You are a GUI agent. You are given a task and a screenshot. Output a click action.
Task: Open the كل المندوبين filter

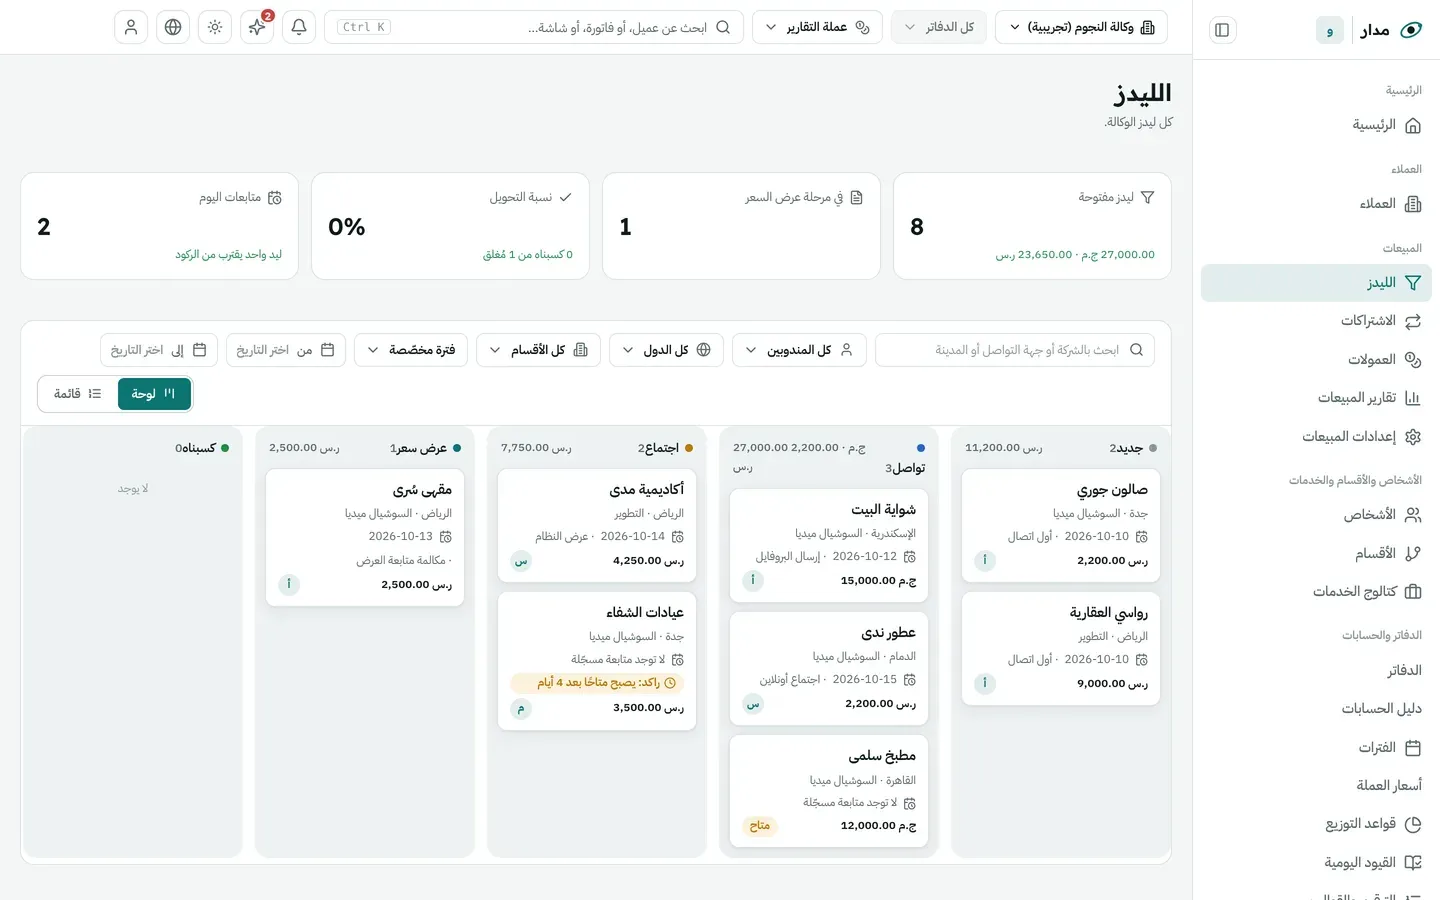799,350
